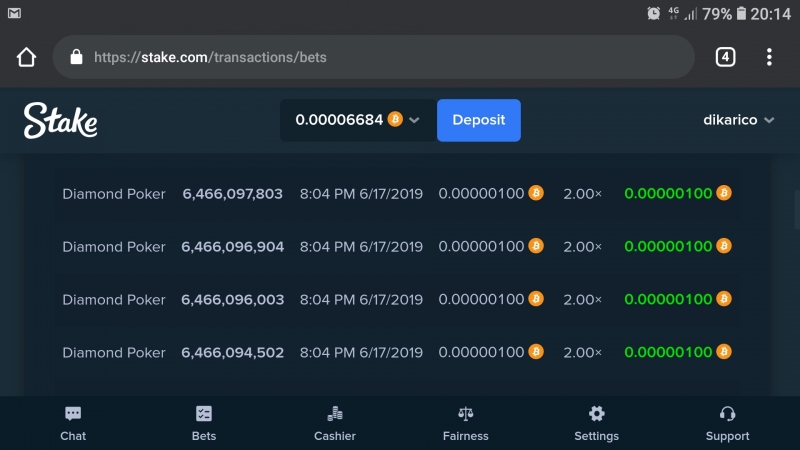Tap the alarm icon in status bar
The height and width of the screenshot is (450, 800).
(654, 13)
